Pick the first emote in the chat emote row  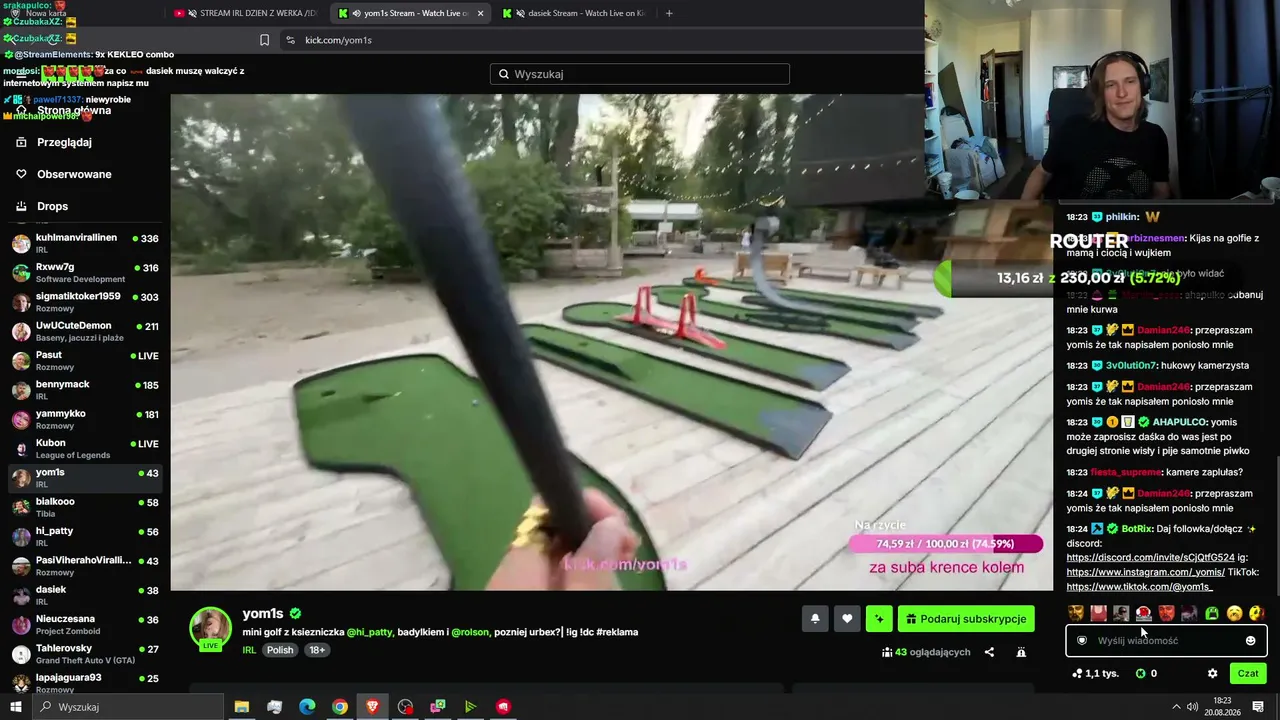1076,613
